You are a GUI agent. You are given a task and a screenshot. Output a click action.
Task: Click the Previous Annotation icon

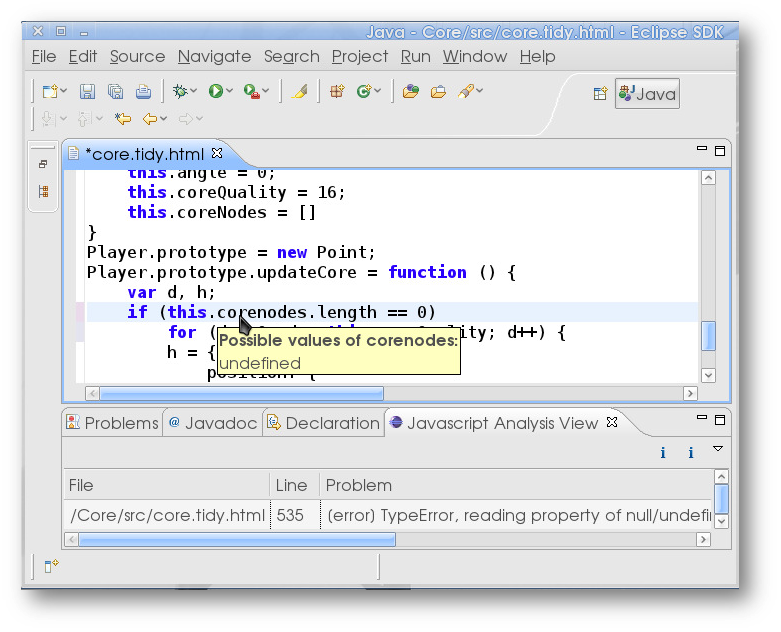(x=83, y=119)
